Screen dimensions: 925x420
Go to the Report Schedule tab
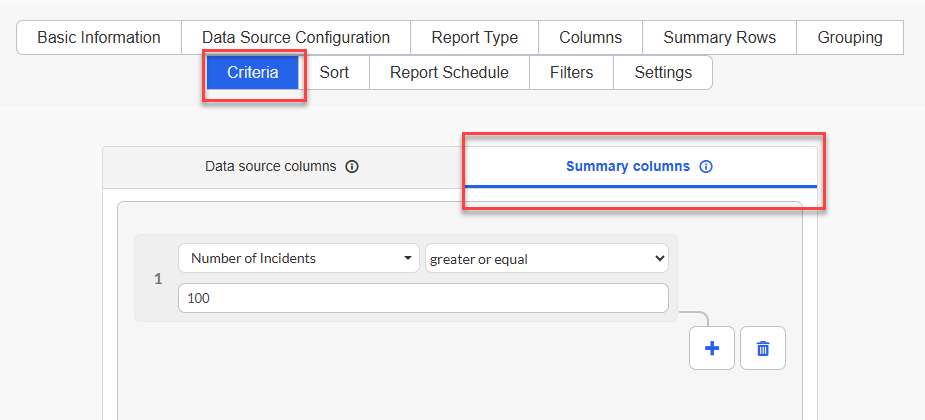[x=450, y=73]
